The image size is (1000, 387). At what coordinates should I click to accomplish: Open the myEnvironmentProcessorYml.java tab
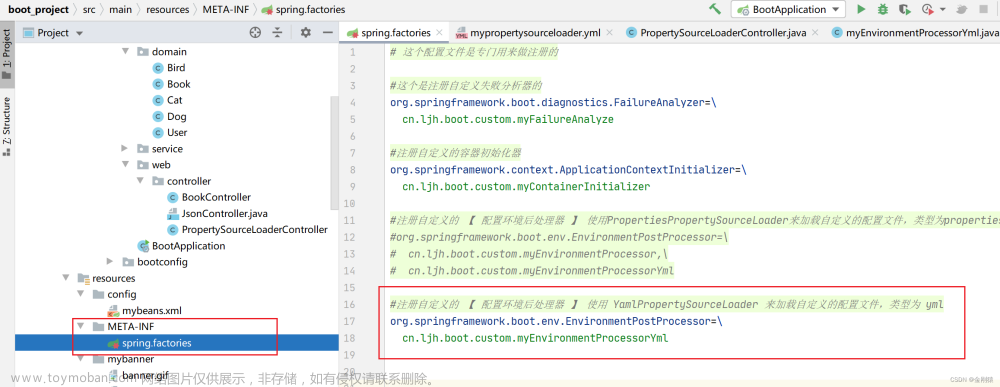pyautogui.click(x=916, y=33)
